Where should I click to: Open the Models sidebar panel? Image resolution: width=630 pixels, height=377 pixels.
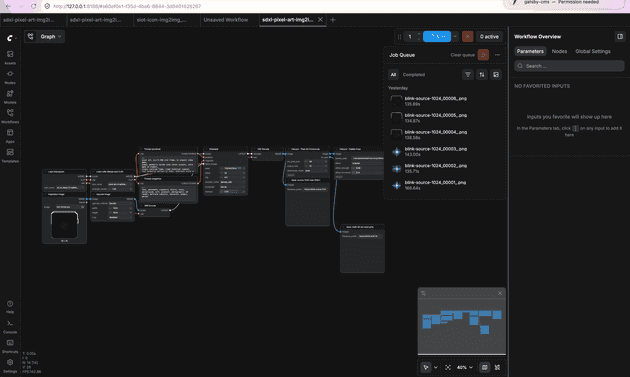click(x=10, y=97)
